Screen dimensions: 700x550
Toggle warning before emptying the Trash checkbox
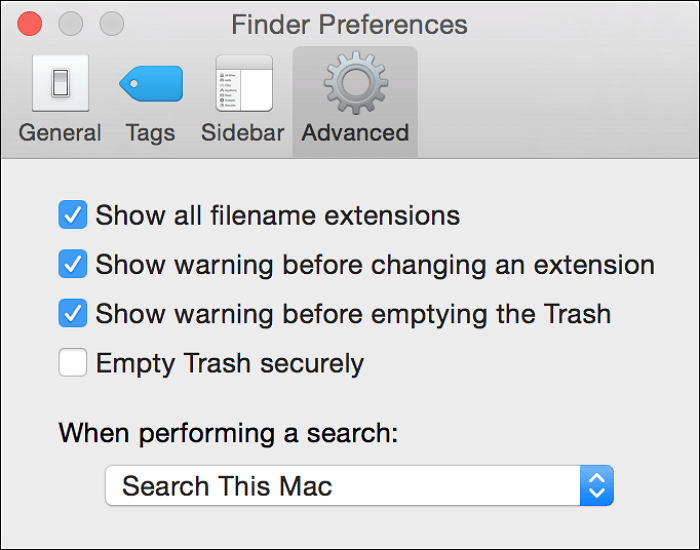point(73,314)
